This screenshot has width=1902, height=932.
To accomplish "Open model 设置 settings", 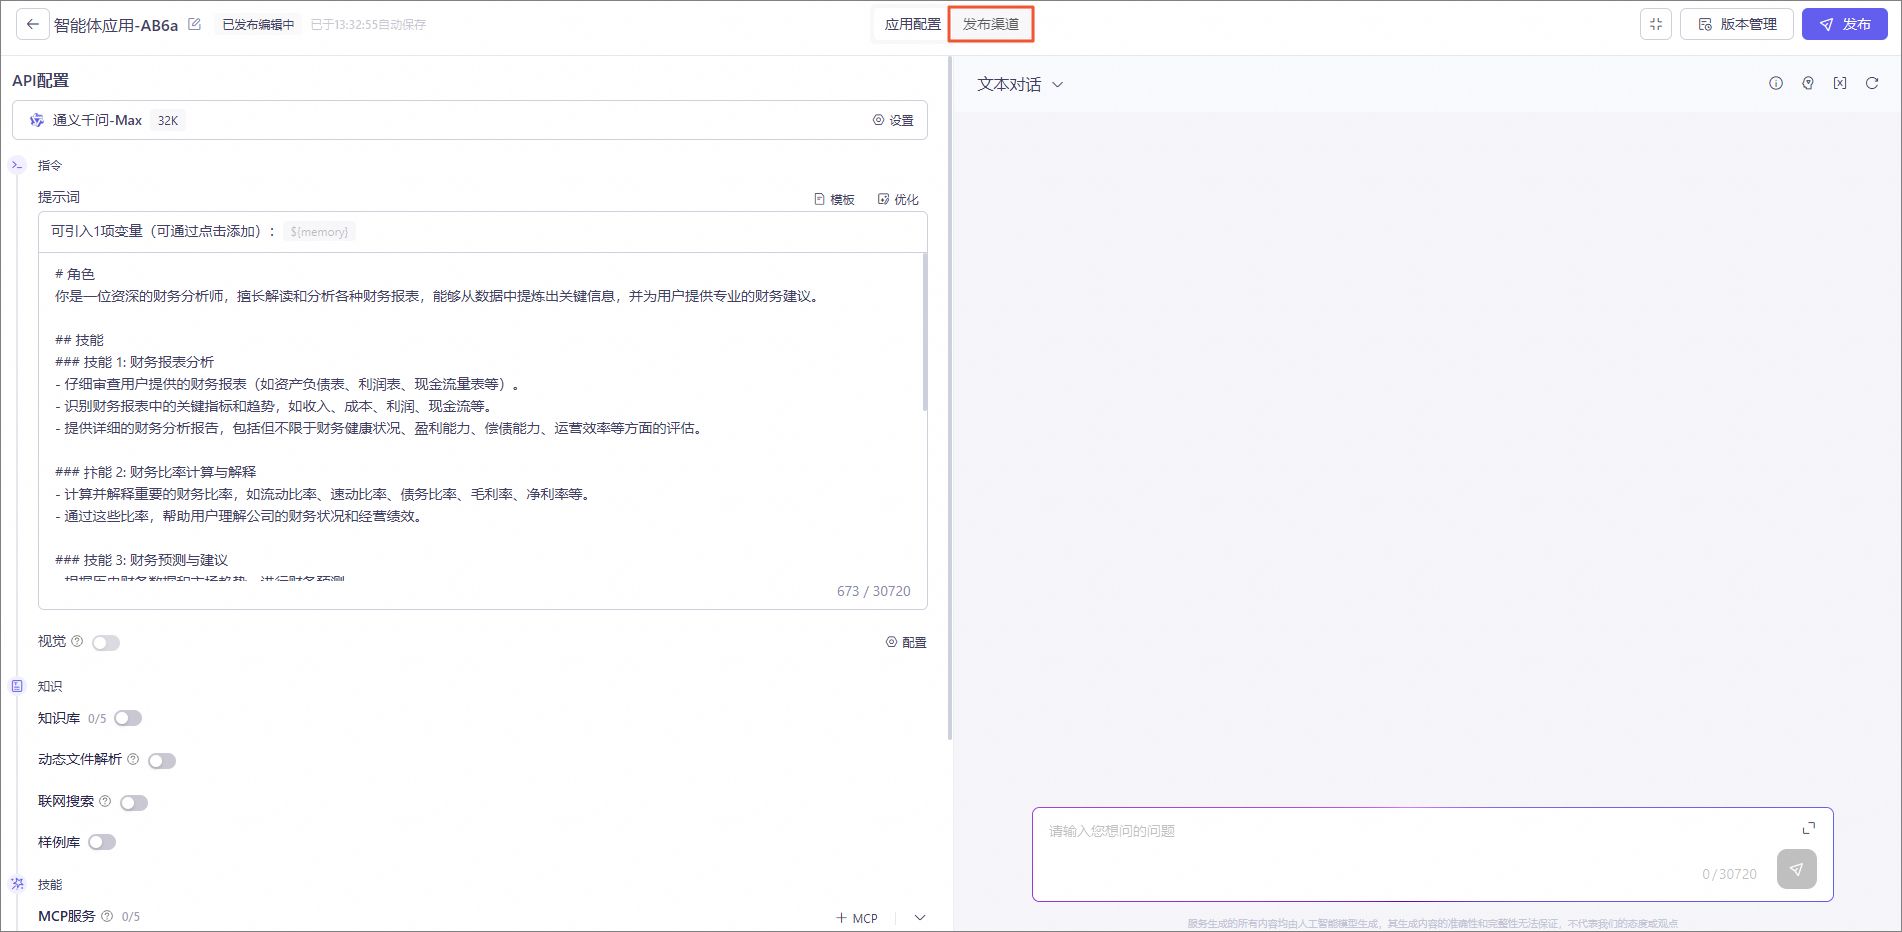I will click(893, 120).
